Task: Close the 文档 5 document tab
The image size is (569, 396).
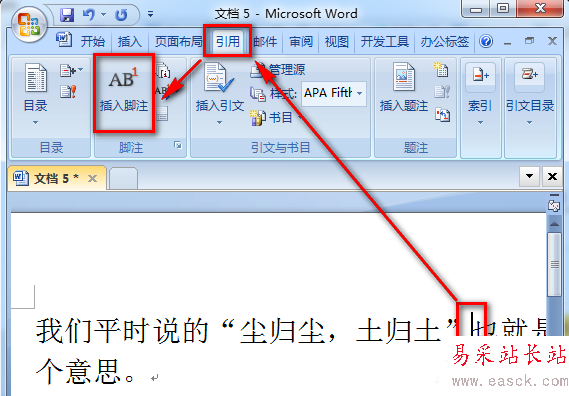Action: point(93,178)
